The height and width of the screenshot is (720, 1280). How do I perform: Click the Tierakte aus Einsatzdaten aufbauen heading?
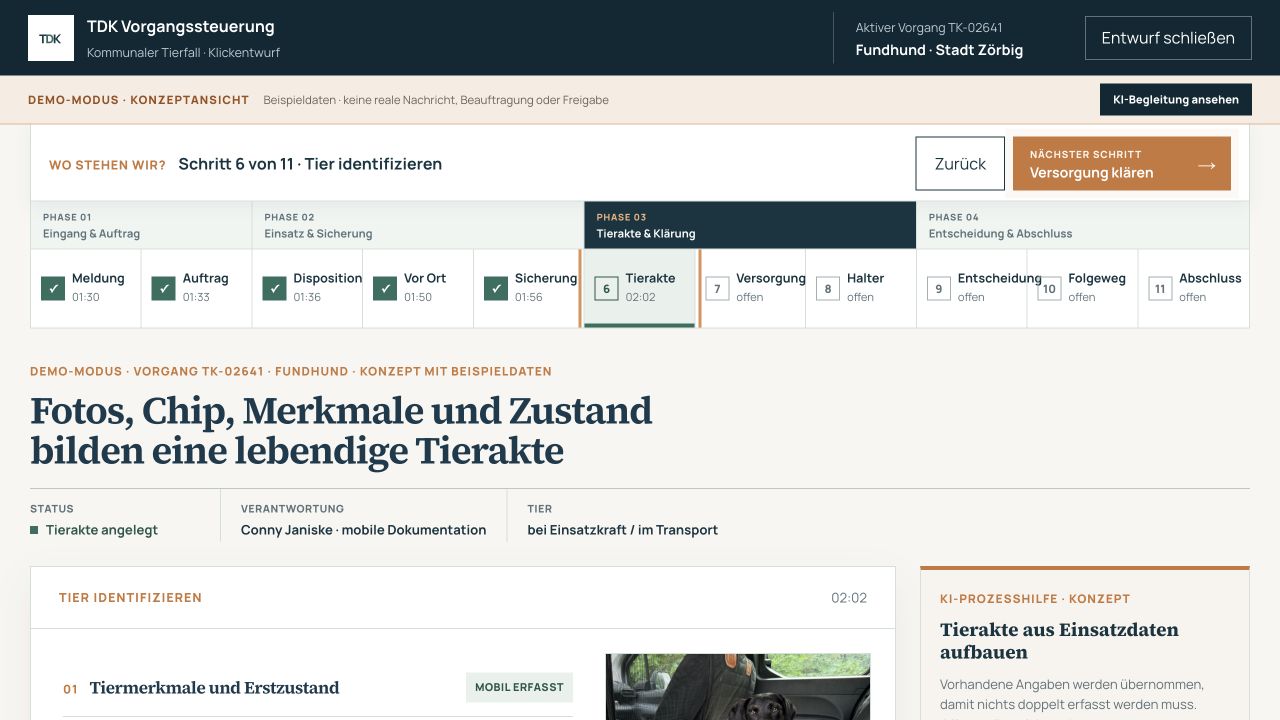(1059, 641)
